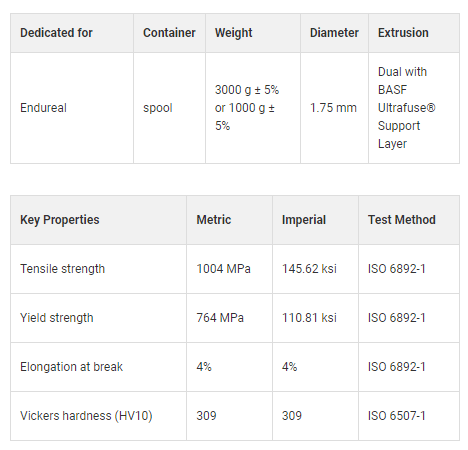Select the 110.81 ksi yield value
468x450 pixels.
(309, 318)
